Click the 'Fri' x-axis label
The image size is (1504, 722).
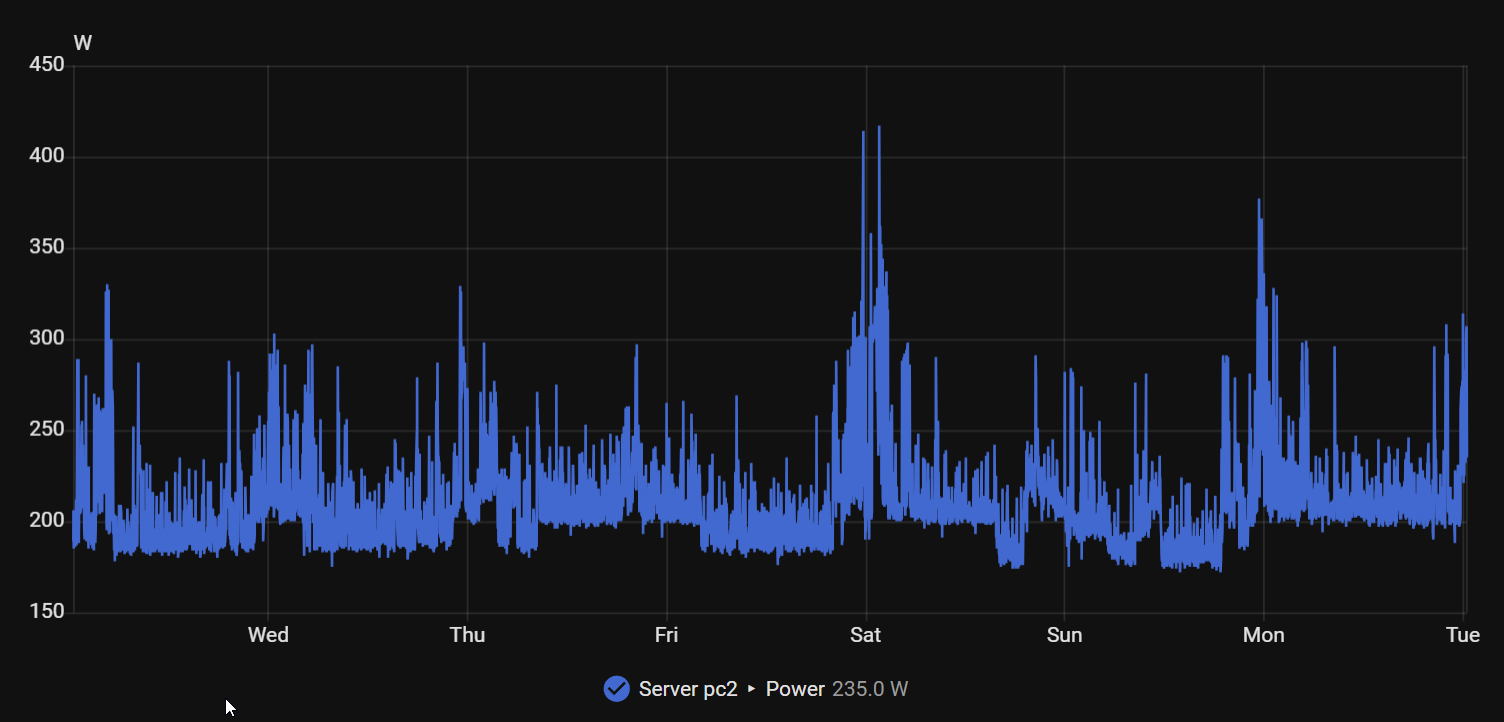(666, 635)
